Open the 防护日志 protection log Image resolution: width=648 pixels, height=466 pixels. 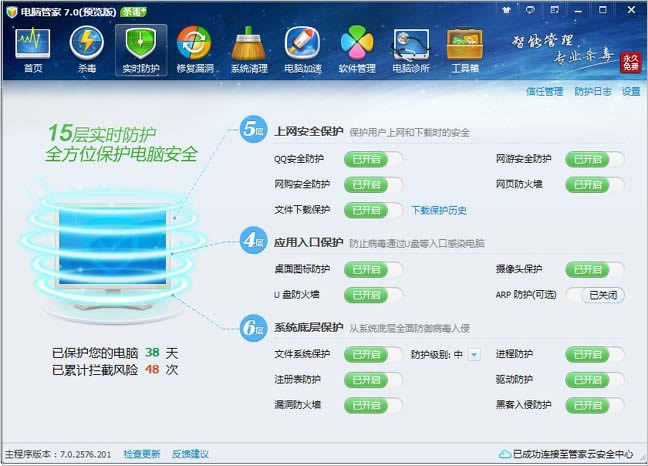point(593,91)
